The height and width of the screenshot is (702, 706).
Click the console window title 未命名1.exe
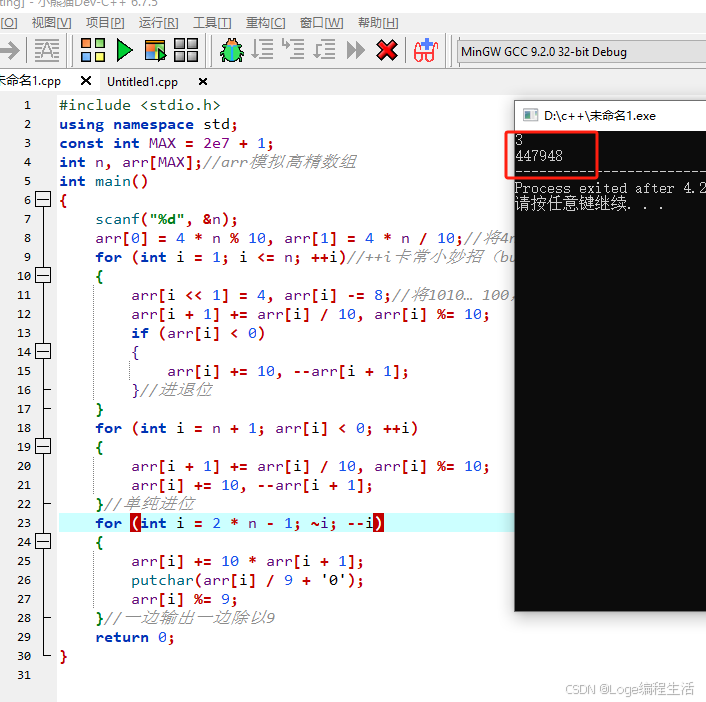coord(600,116)
